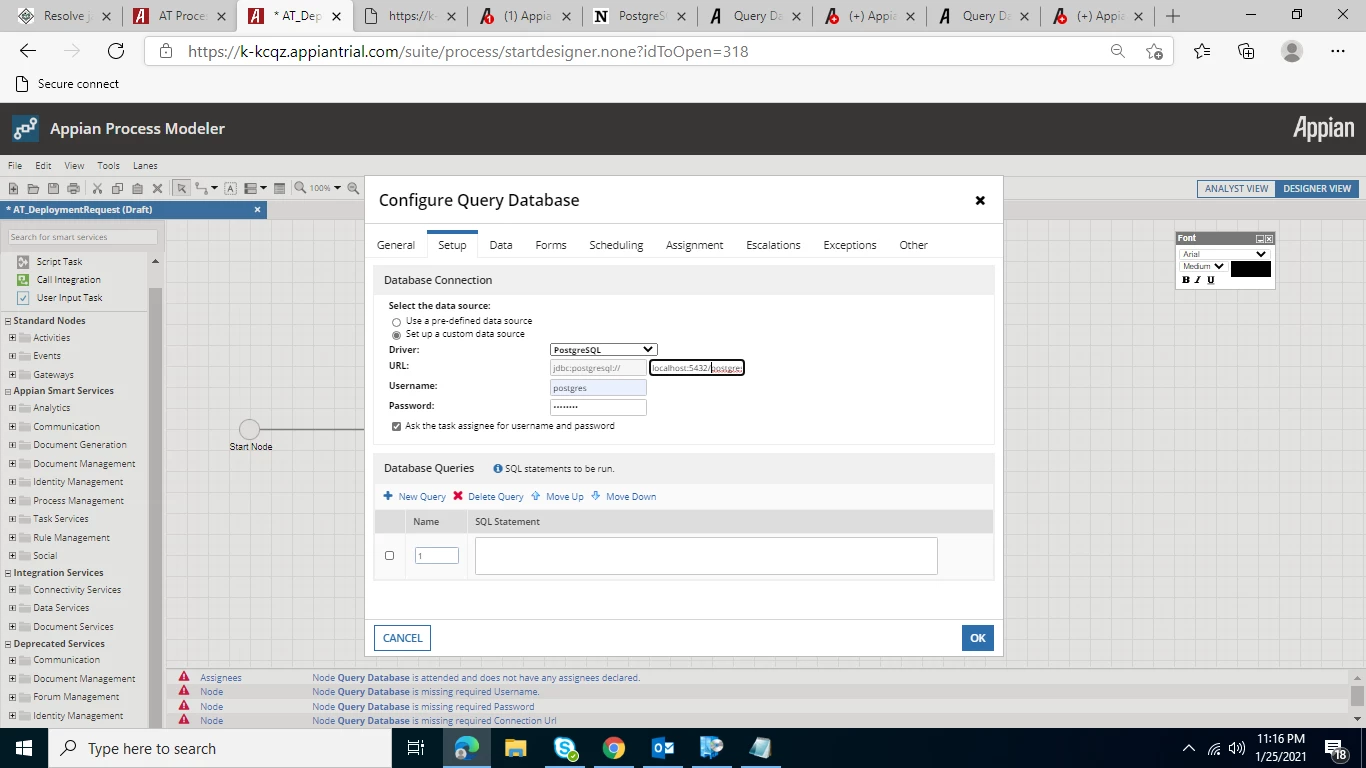The height and width of the screenshot is (768, 1366).
Task: Minimize the floating Font panel
Action: (x=1260, y=239)
